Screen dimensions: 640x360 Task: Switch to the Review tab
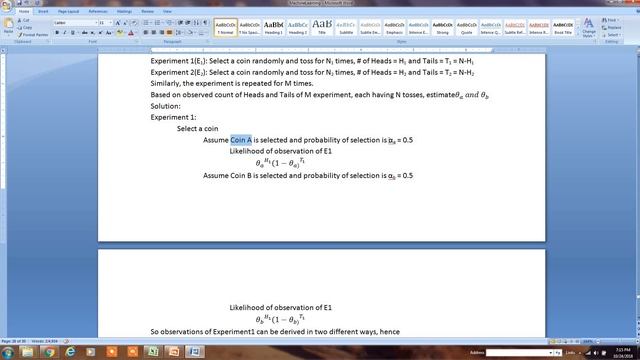pos(147,11)
